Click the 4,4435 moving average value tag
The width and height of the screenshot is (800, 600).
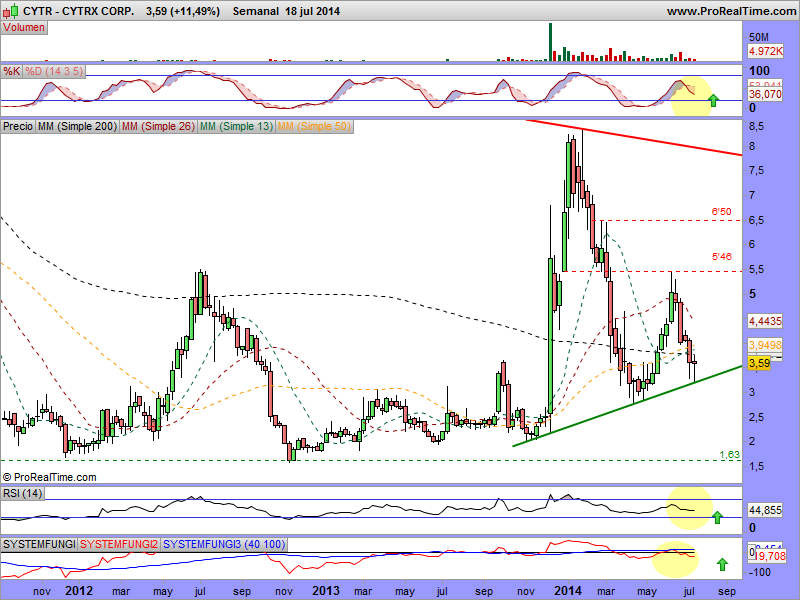pos(765,321)
